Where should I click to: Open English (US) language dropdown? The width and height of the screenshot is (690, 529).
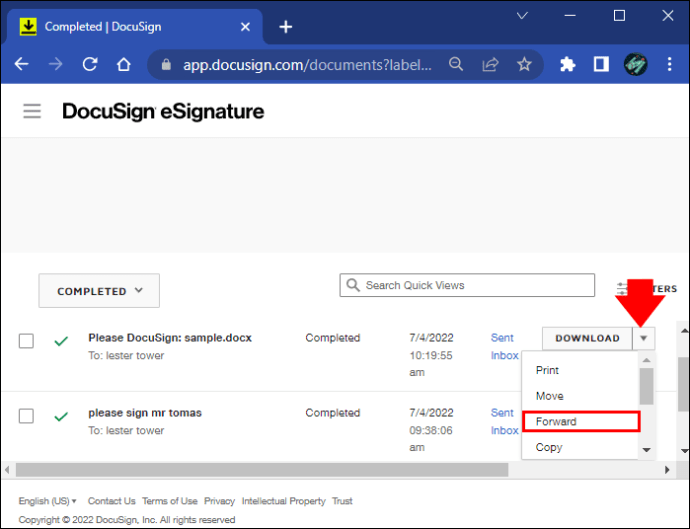(48, 501)
